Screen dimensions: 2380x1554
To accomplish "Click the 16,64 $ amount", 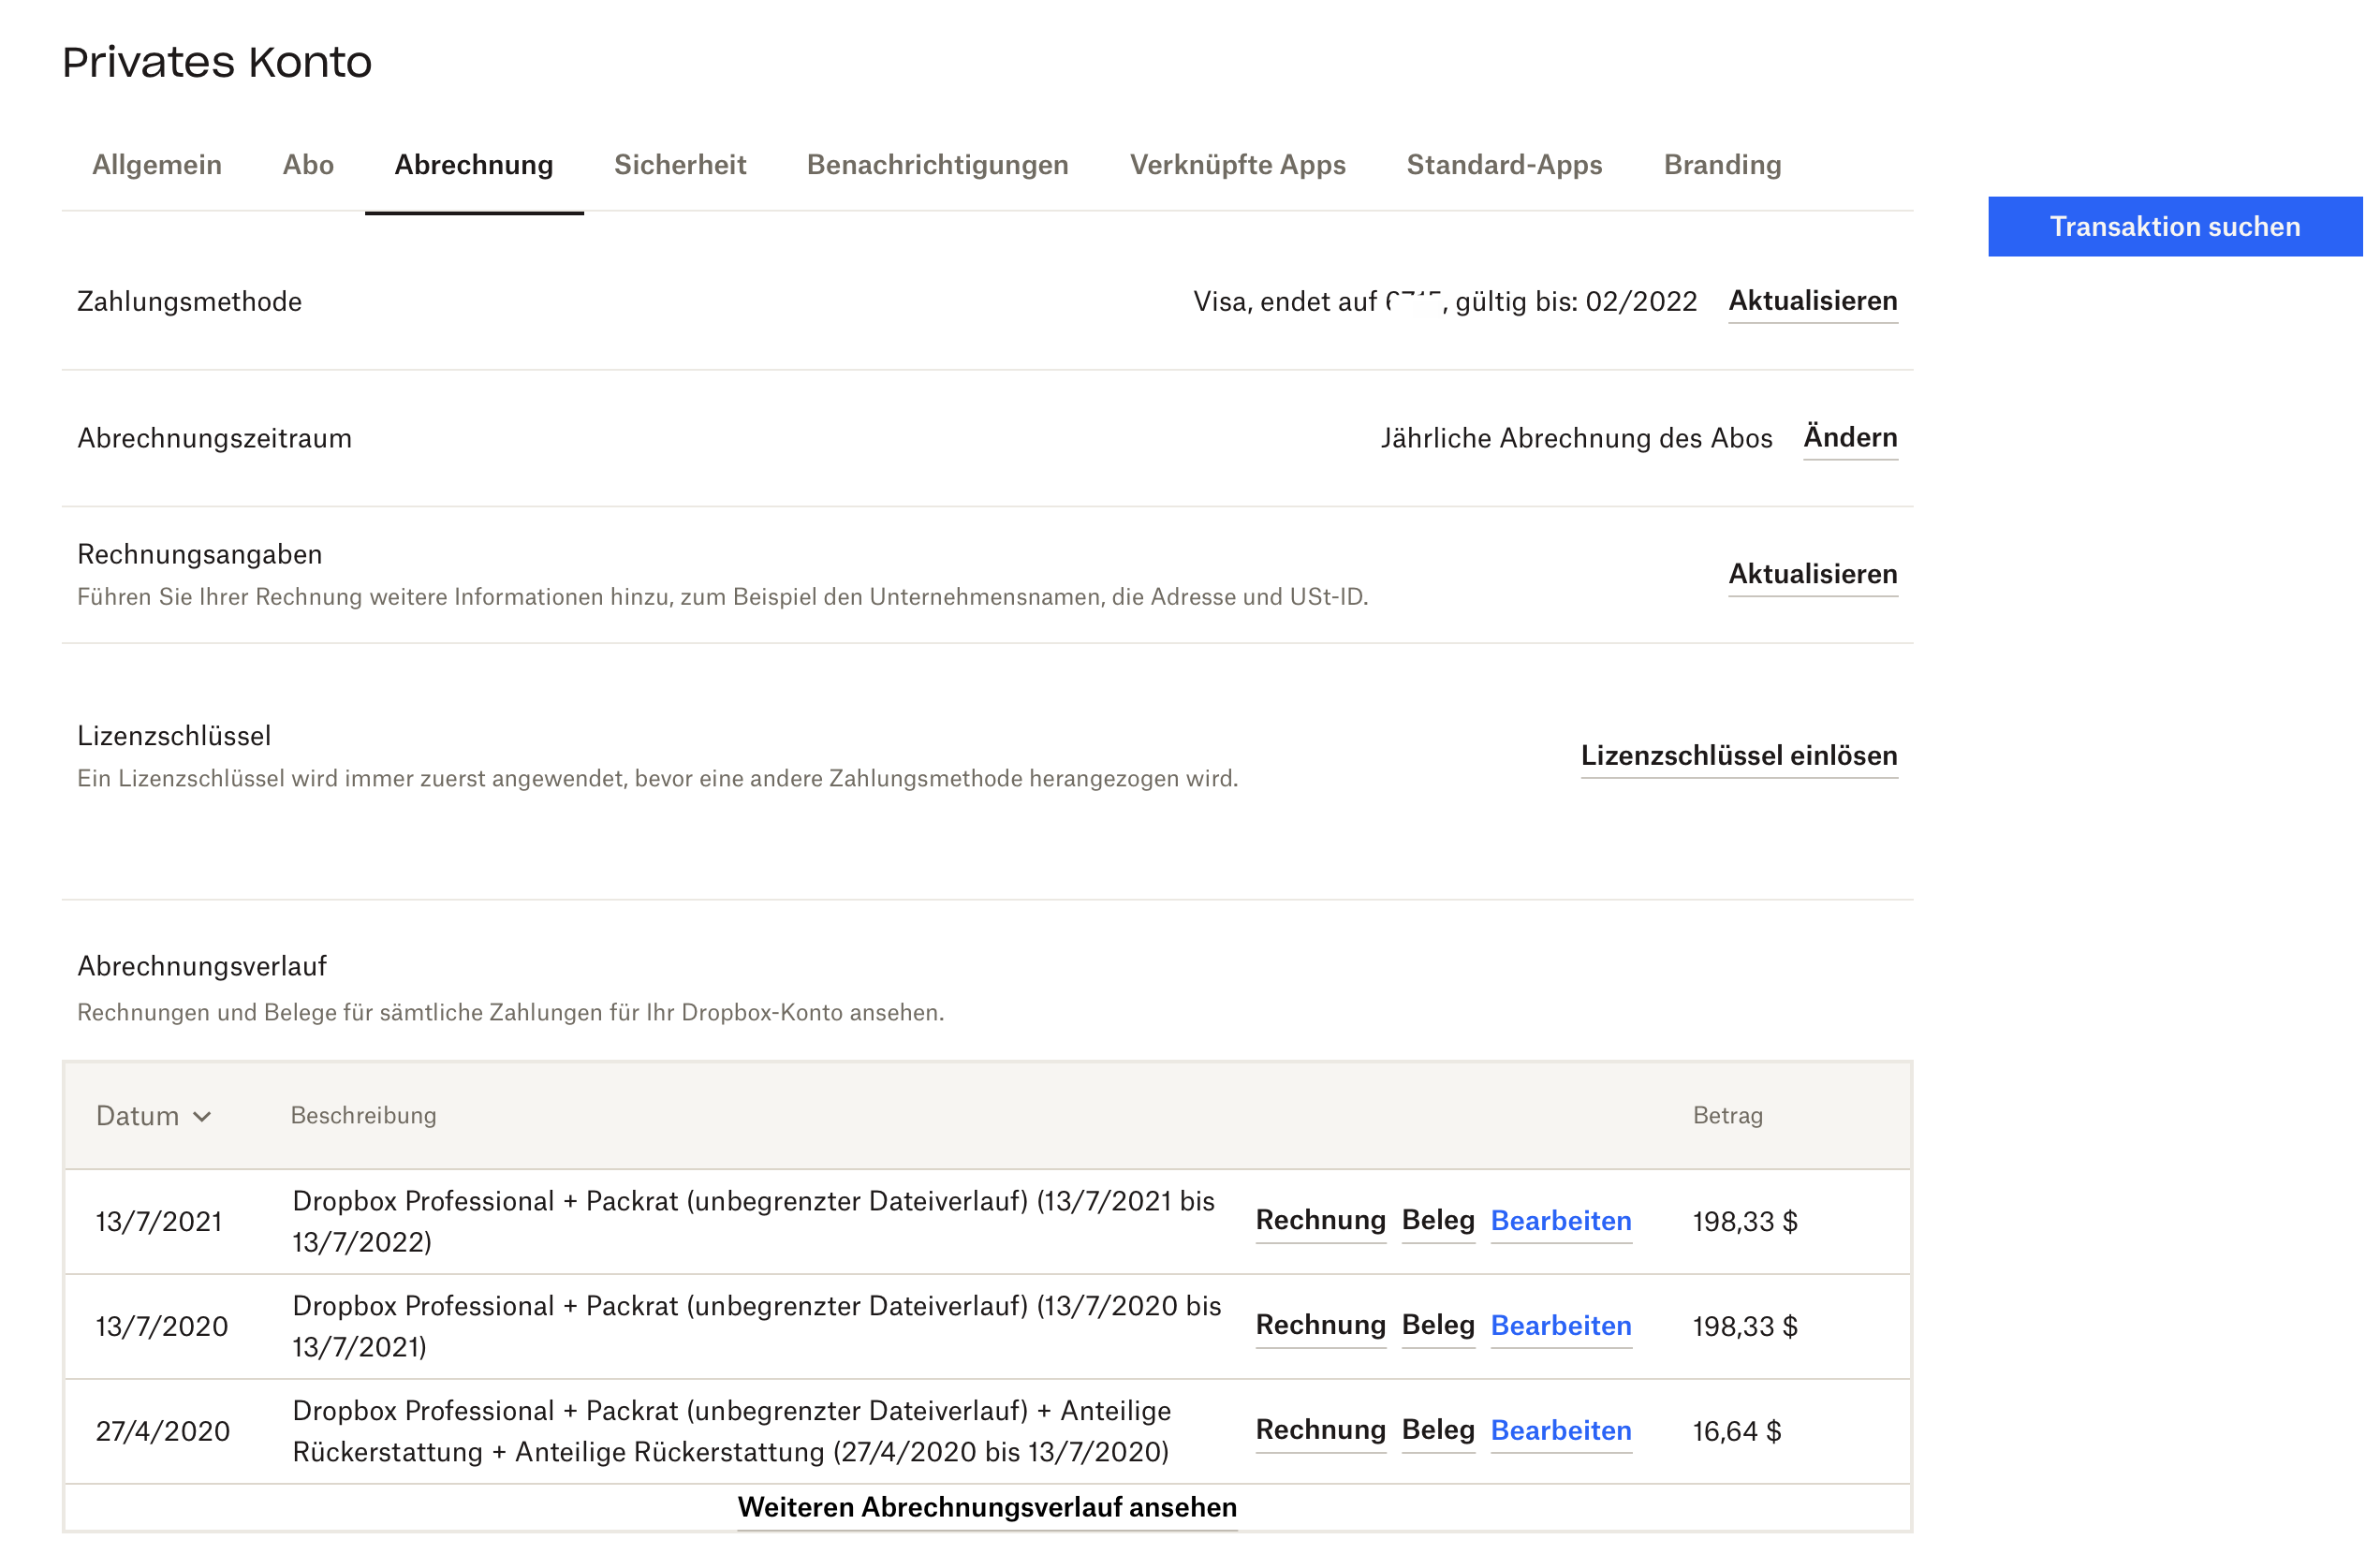I will (1737, 1432).
